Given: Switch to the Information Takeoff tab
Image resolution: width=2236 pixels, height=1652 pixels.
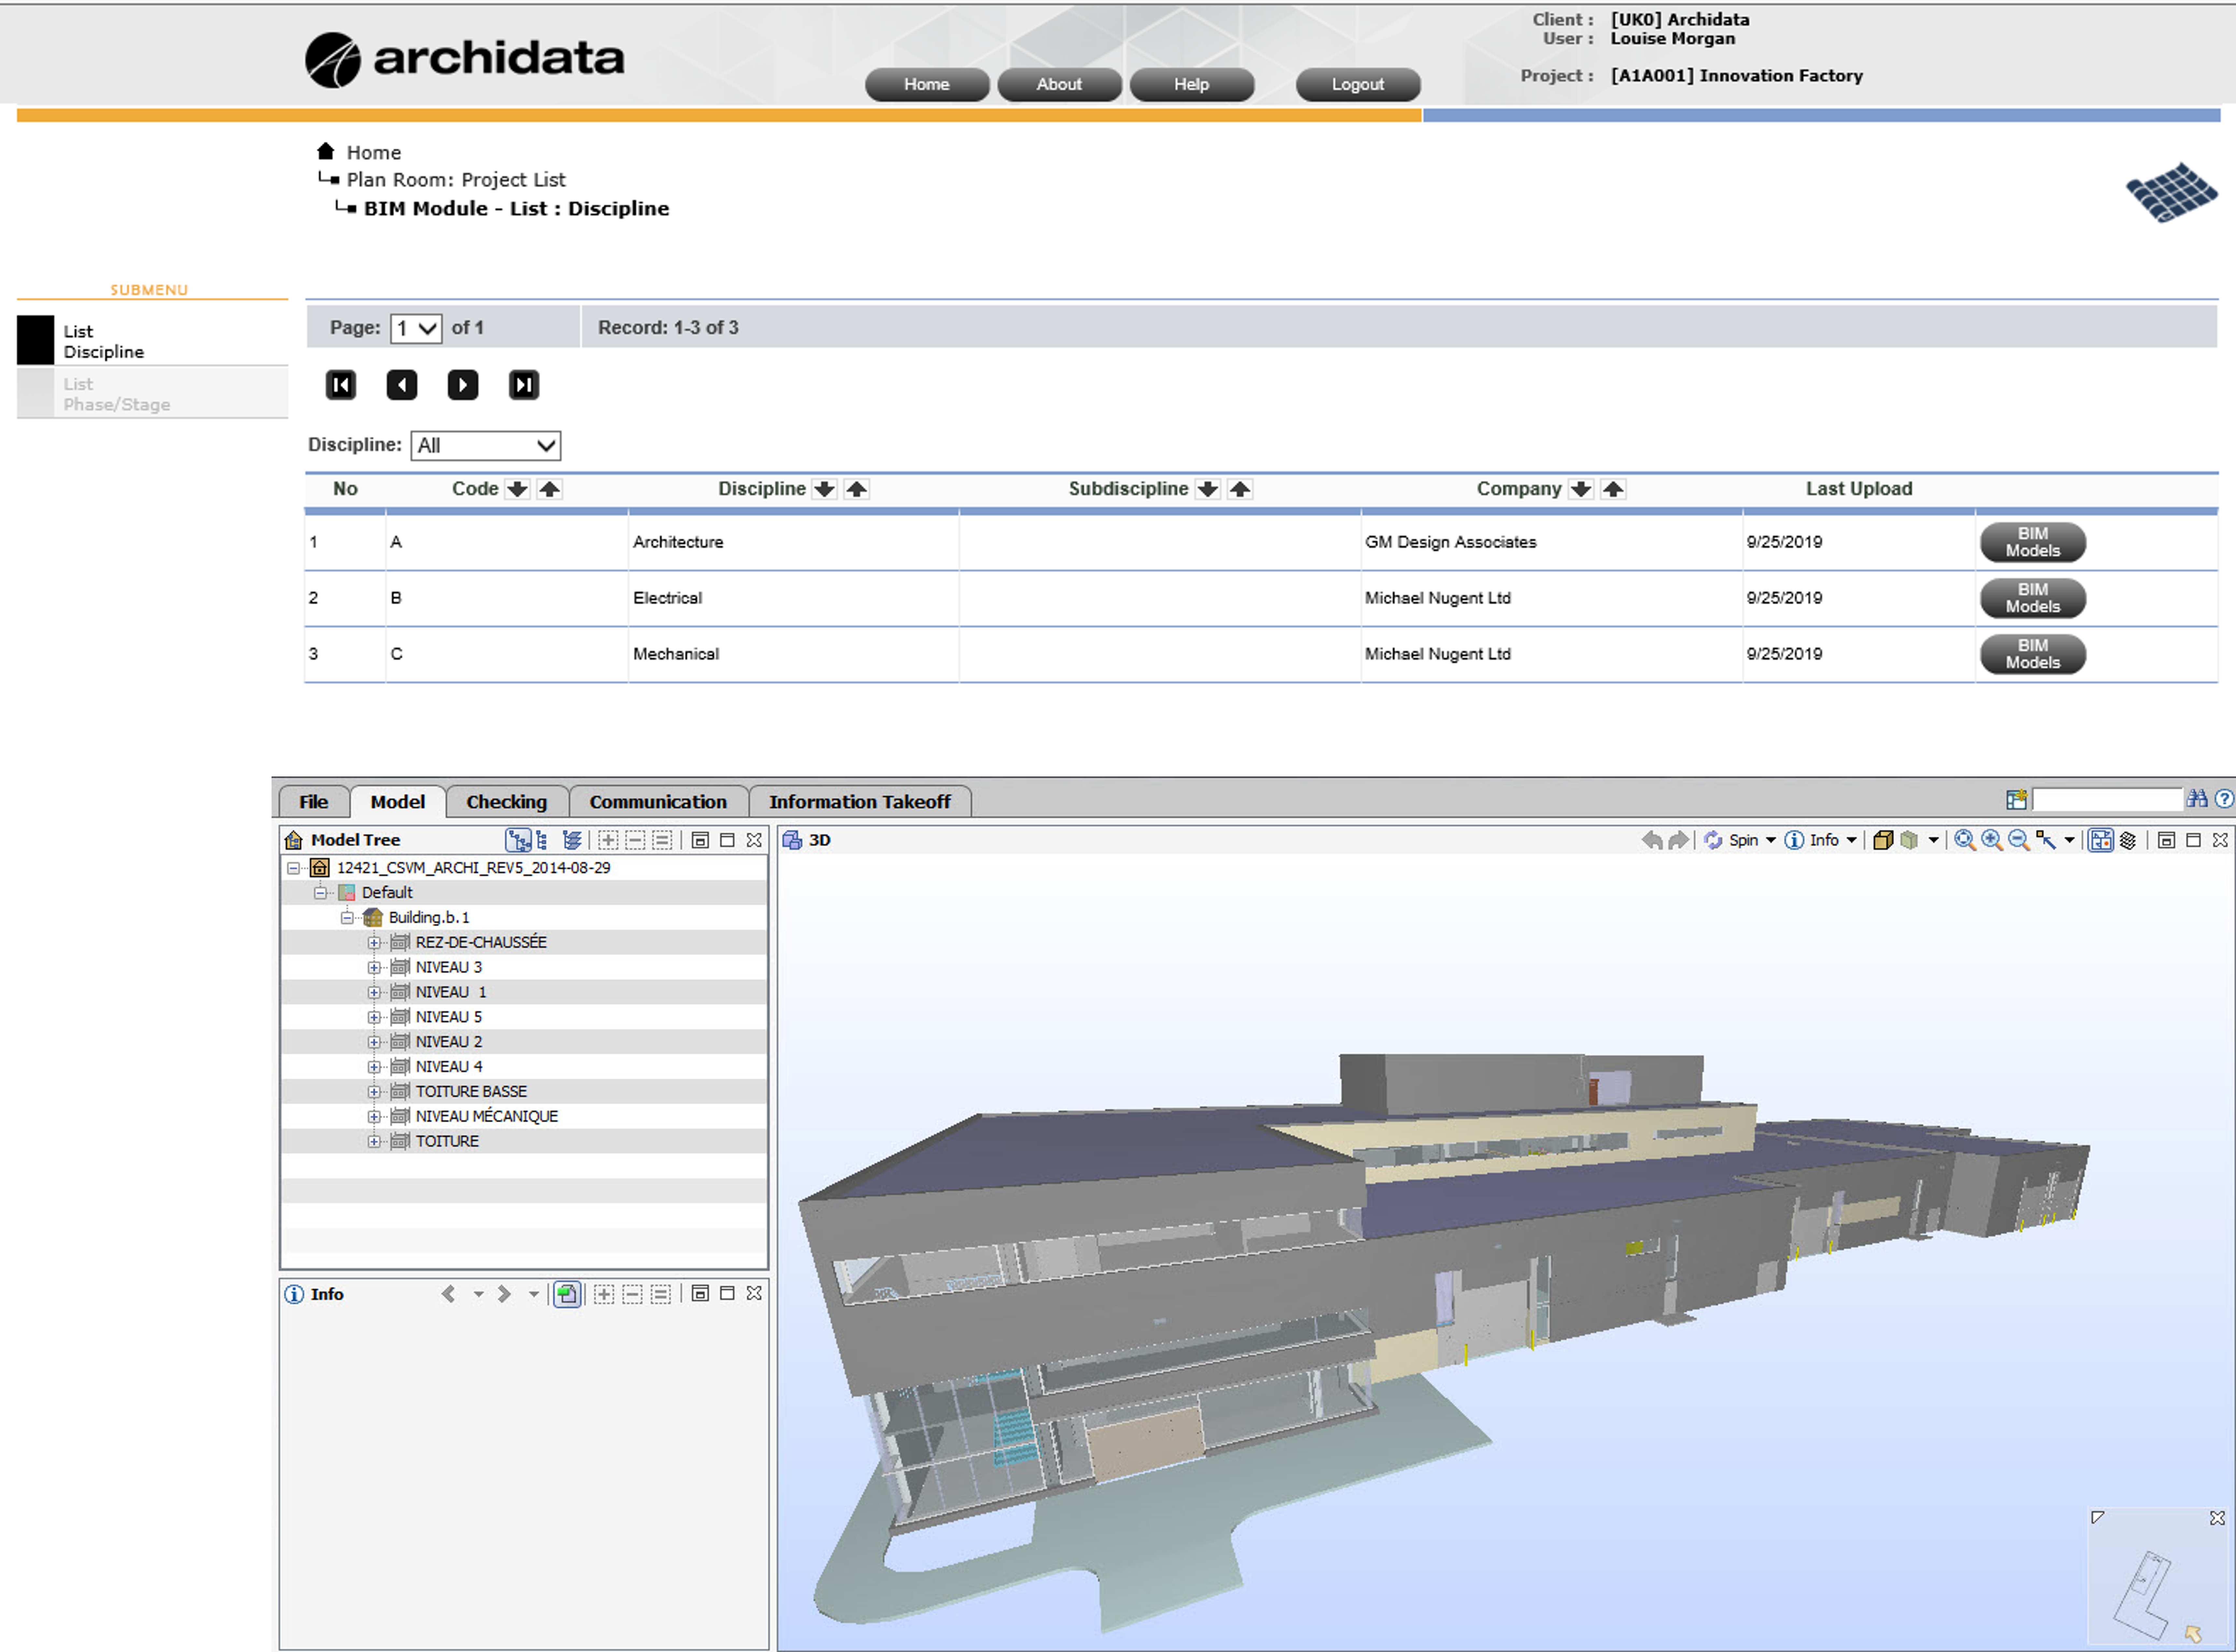Looking at the screenshot, I should click(860, 802).
